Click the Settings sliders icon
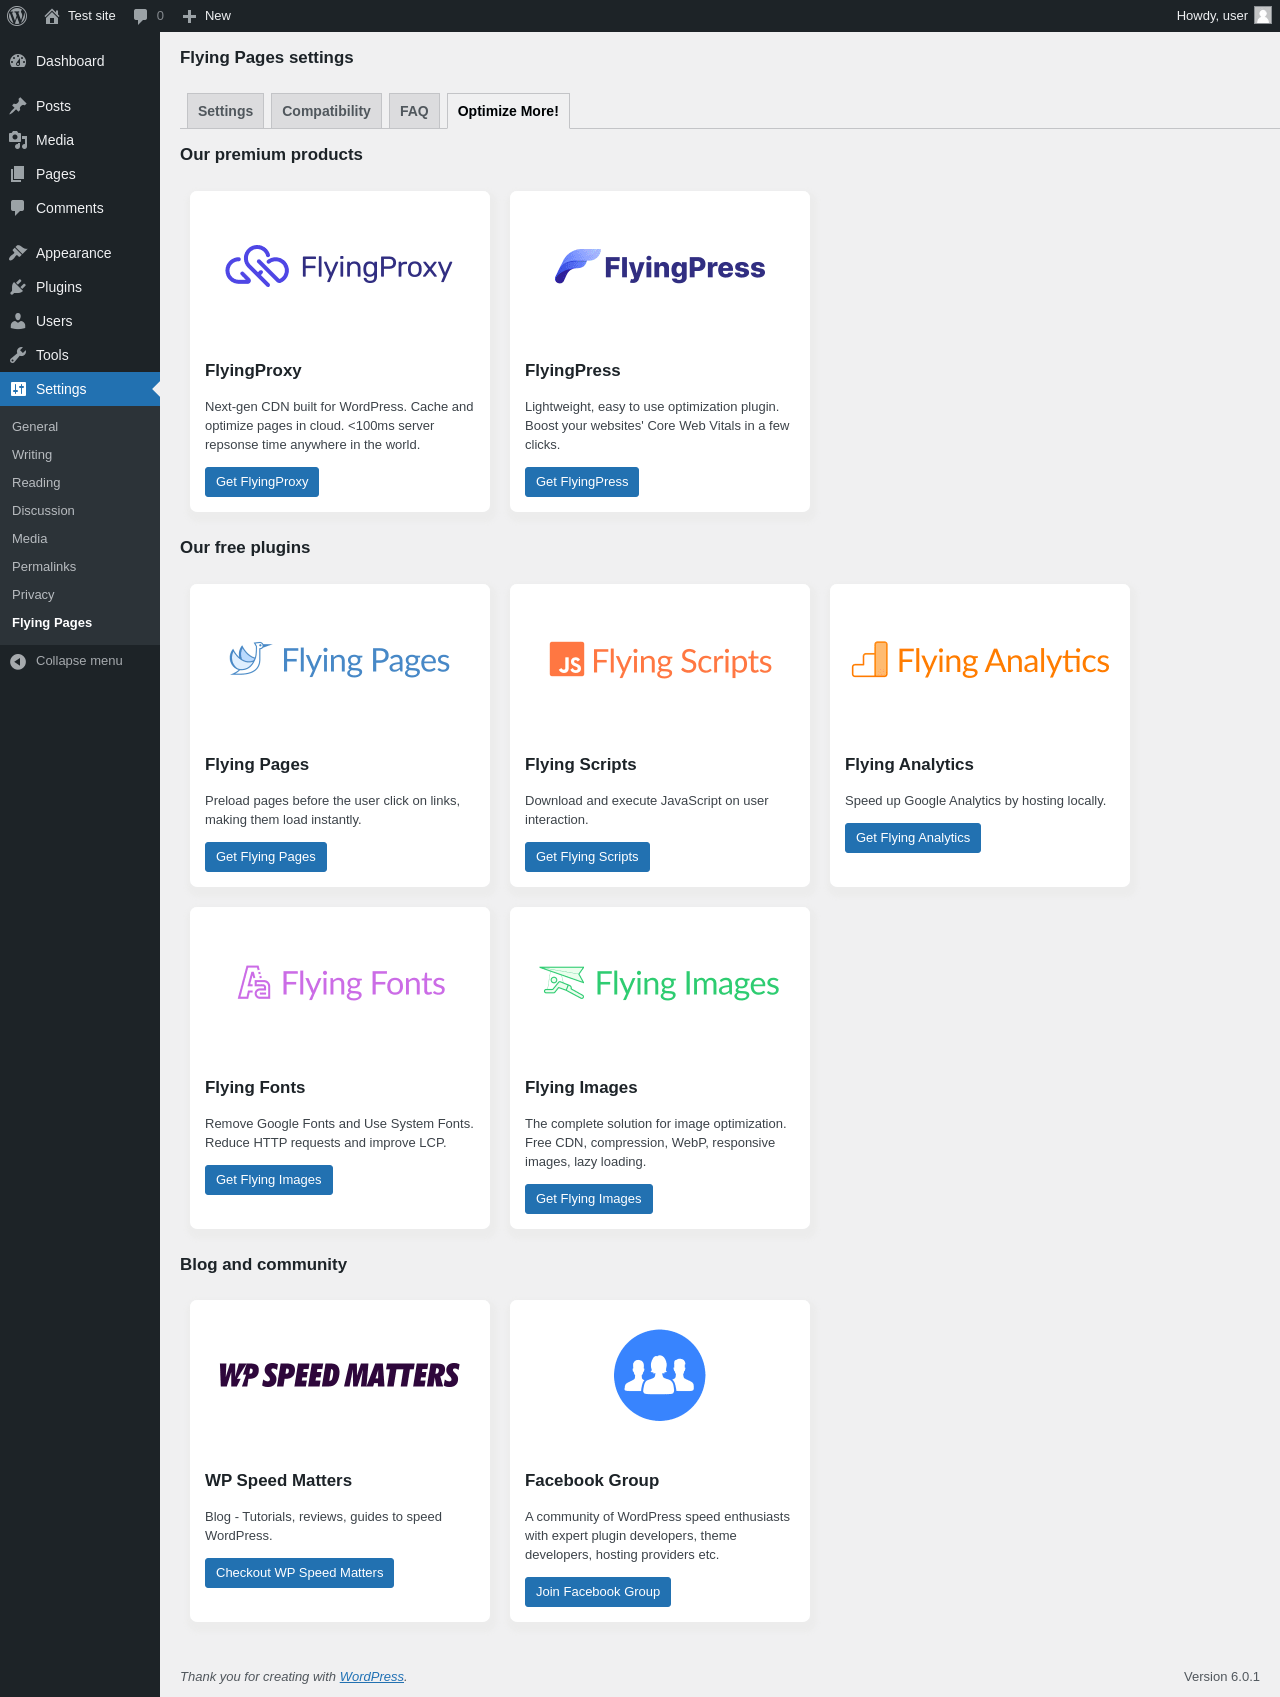The image size is (1280, 1697). (x=18, y=389)
